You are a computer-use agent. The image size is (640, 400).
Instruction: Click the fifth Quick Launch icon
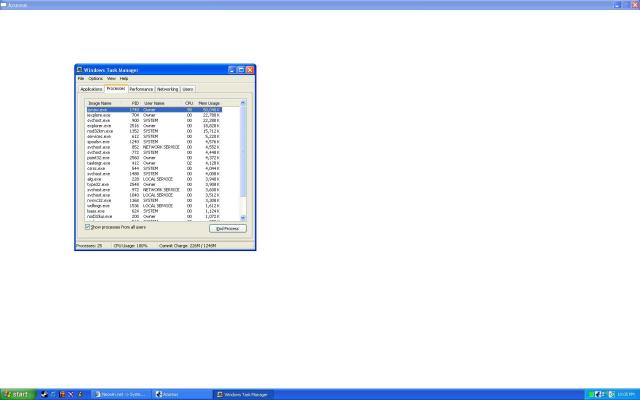[x=80, y=394]
